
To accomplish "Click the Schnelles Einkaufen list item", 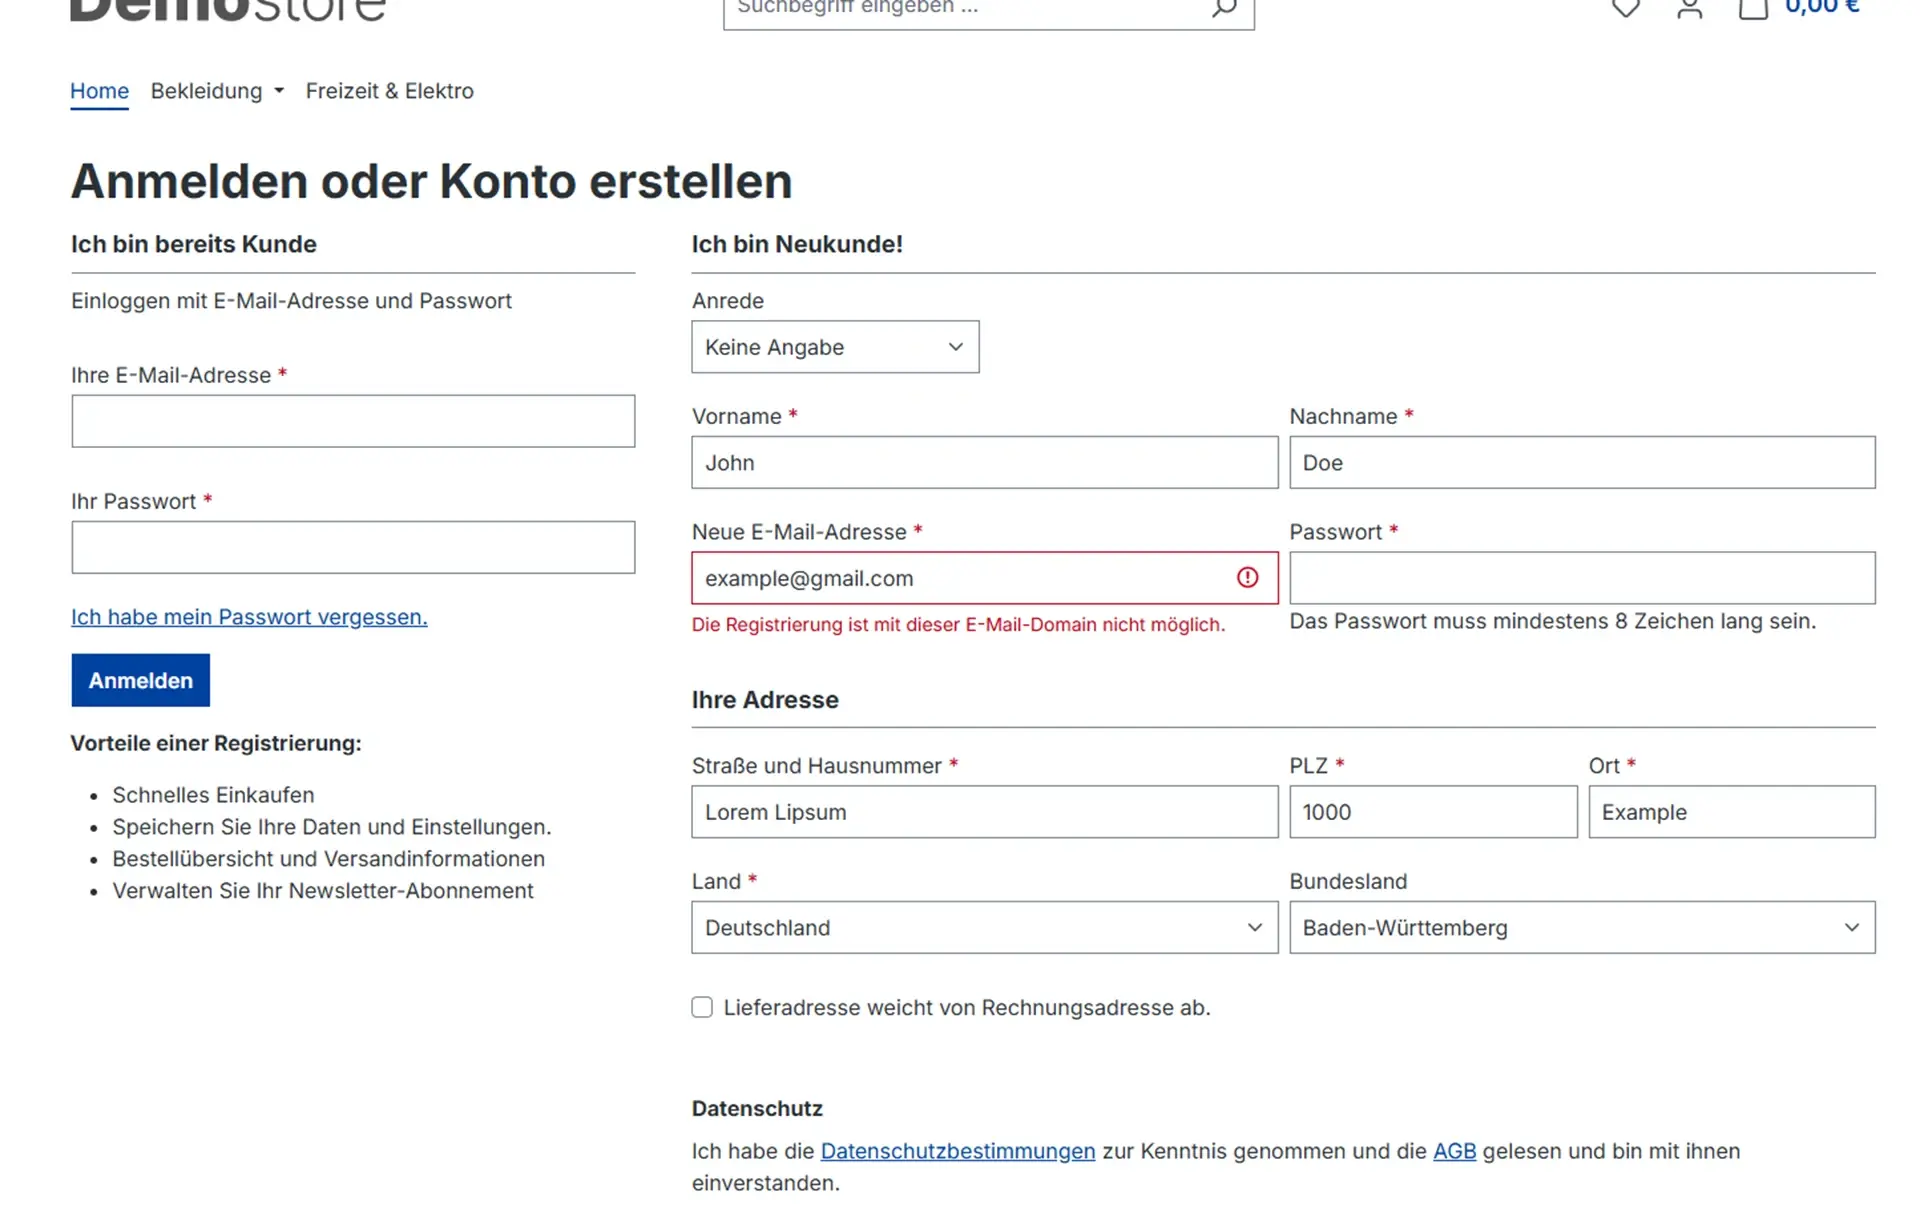I will coord(213,795).
